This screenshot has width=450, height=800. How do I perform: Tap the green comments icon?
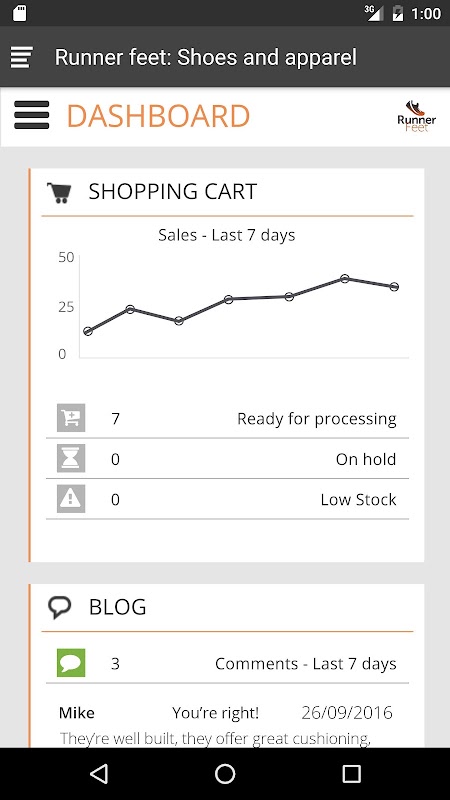(x=71, y=663)
